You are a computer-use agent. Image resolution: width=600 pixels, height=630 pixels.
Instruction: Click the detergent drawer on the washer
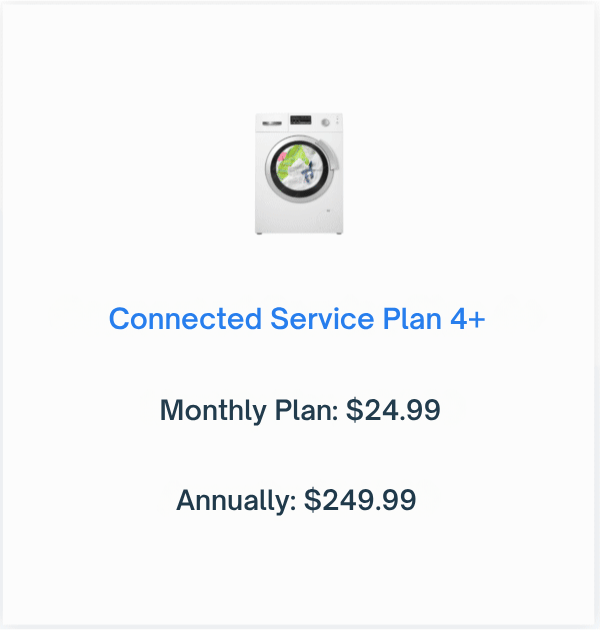(272, 123)
